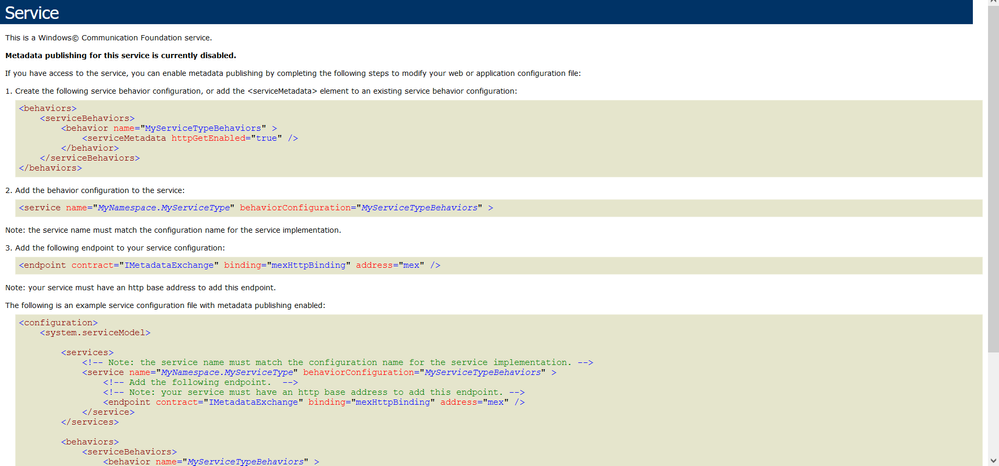Click <behavior name="MyServiceTypeBehaviors"> line in step 1 block

click(169, 127)
